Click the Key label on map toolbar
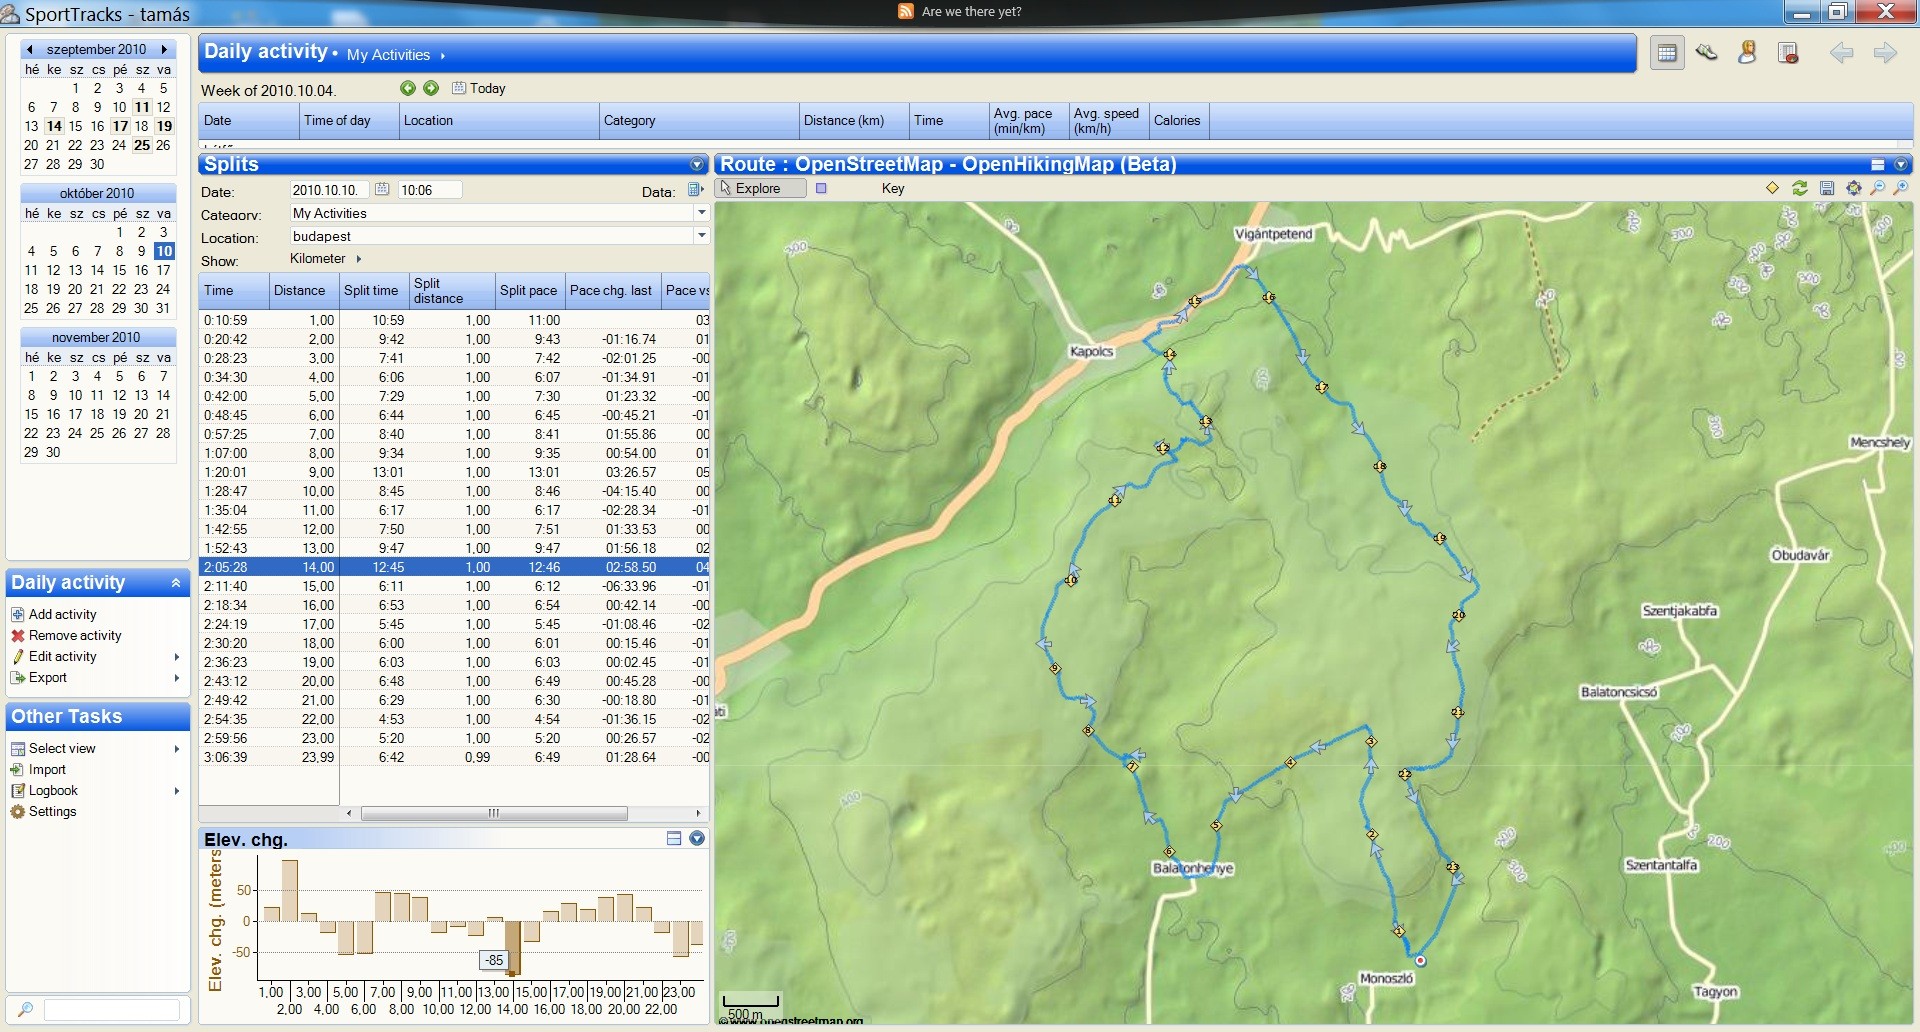 pos(893,188)
